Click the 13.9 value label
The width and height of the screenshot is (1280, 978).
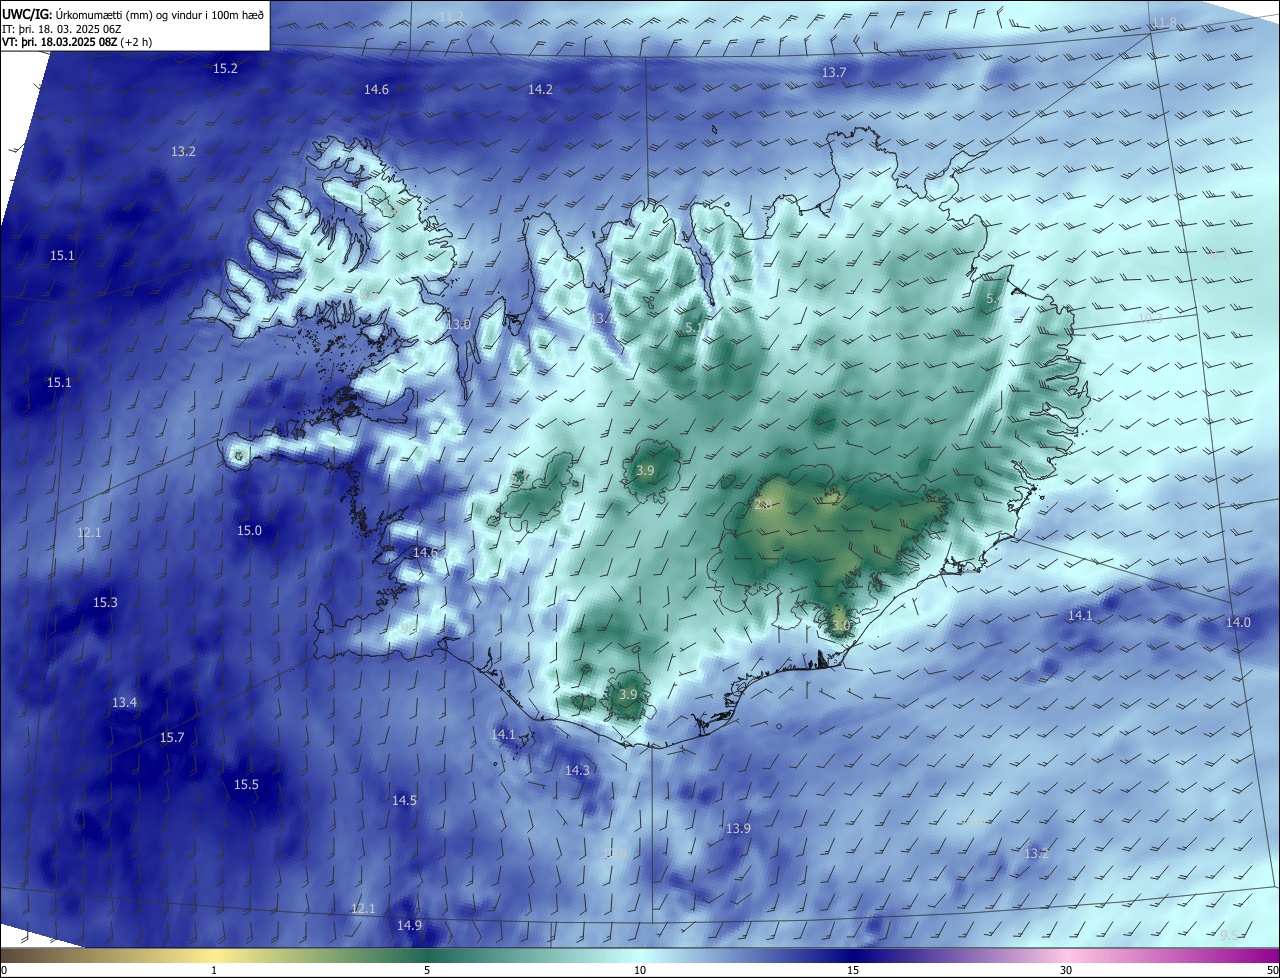[x=738, y=828]
